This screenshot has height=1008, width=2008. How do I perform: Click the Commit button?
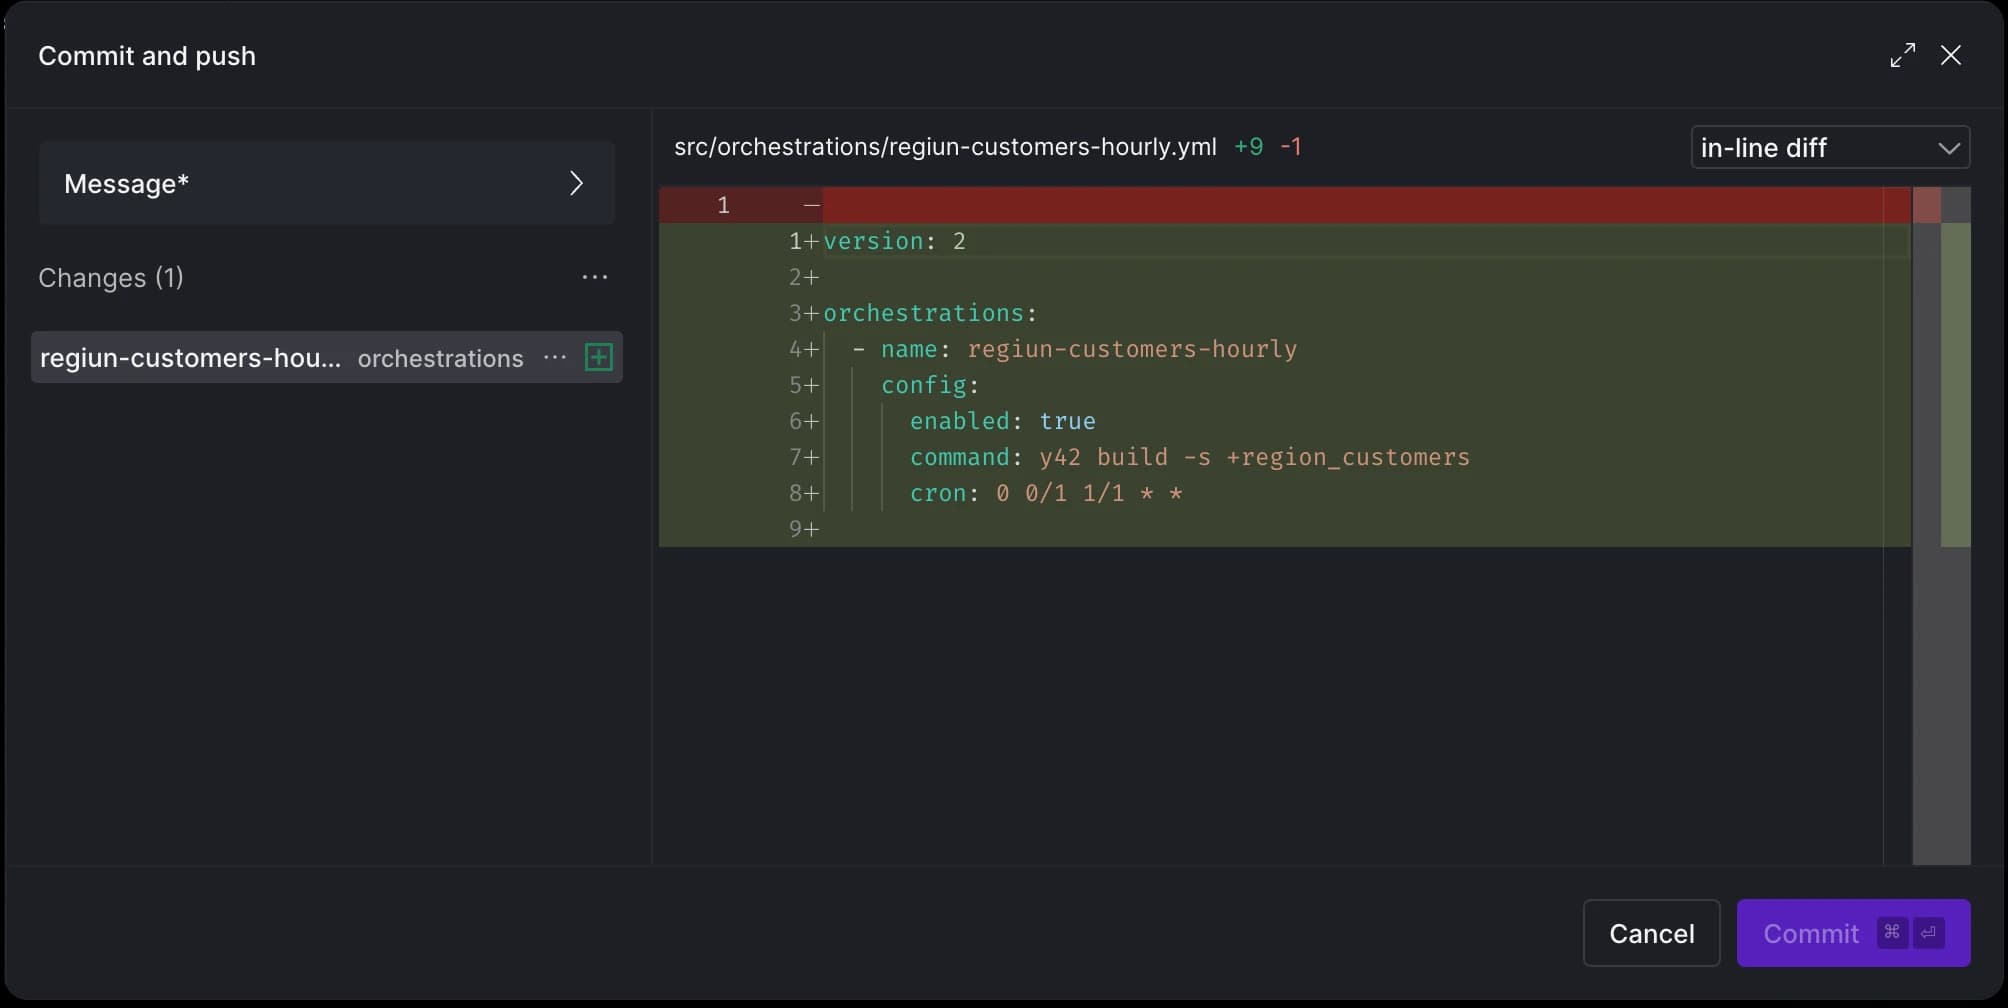tap(1853, 933)
